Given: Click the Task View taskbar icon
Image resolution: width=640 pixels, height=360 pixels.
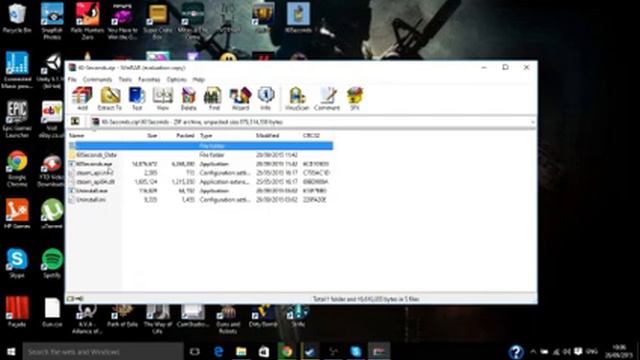Looking at the screenshot, I should click(x=195, y=351).
